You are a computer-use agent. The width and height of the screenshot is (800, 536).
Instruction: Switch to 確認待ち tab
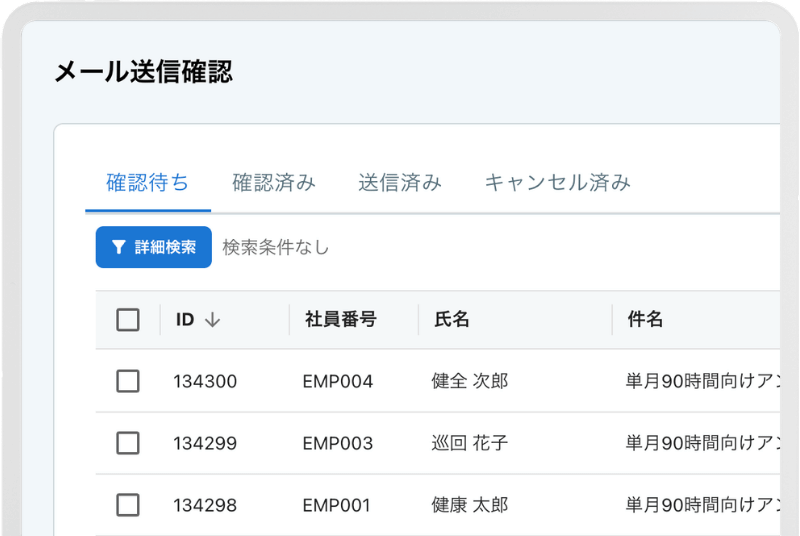(x=147, y=183)
